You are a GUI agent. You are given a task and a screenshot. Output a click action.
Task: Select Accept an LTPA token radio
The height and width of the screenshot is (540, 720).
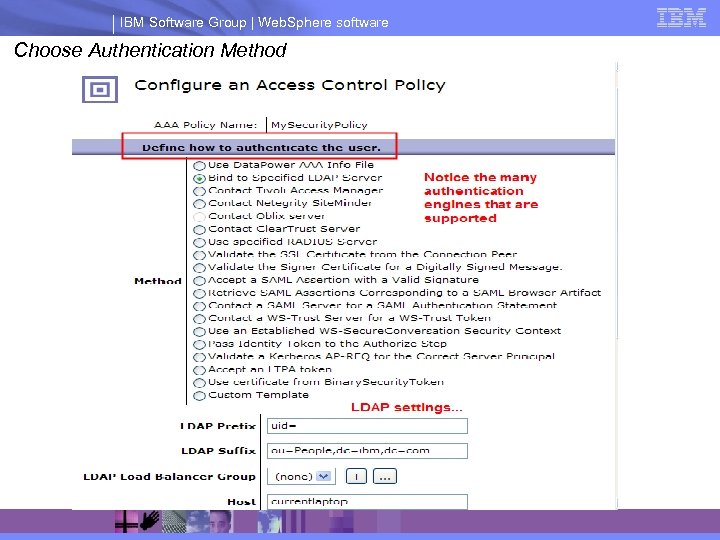click(199, 370)
